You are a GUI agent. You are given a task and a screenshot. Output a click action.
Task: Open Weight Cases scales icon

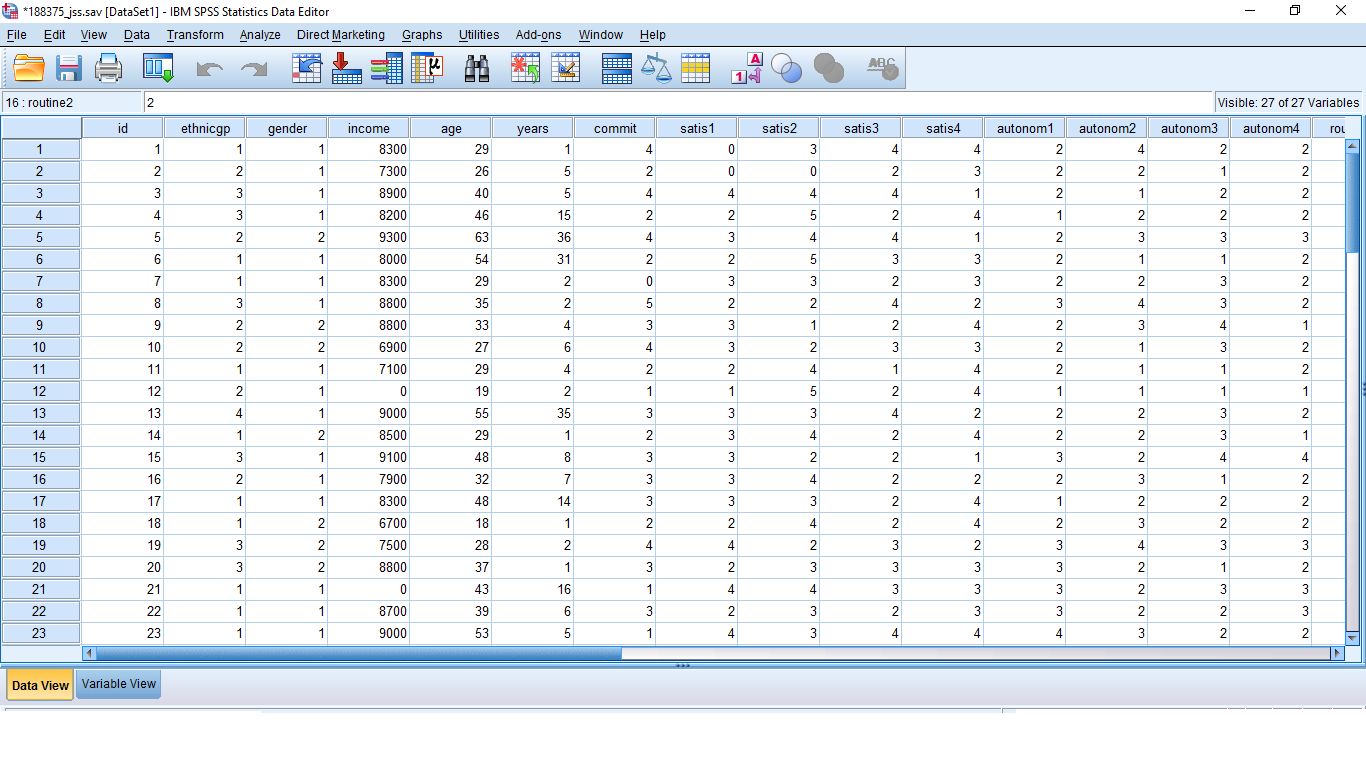(x=656, y=68)
